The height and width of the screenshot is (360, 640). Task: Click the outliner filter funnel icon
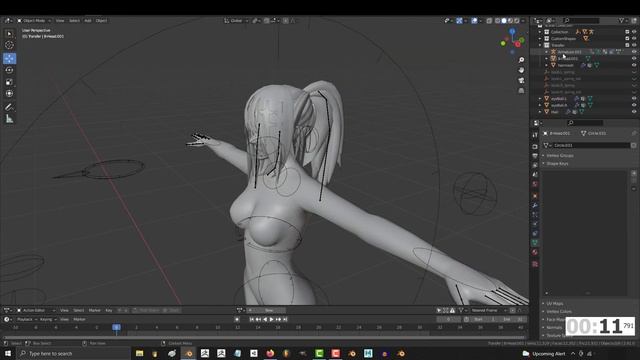click(622, 20)
